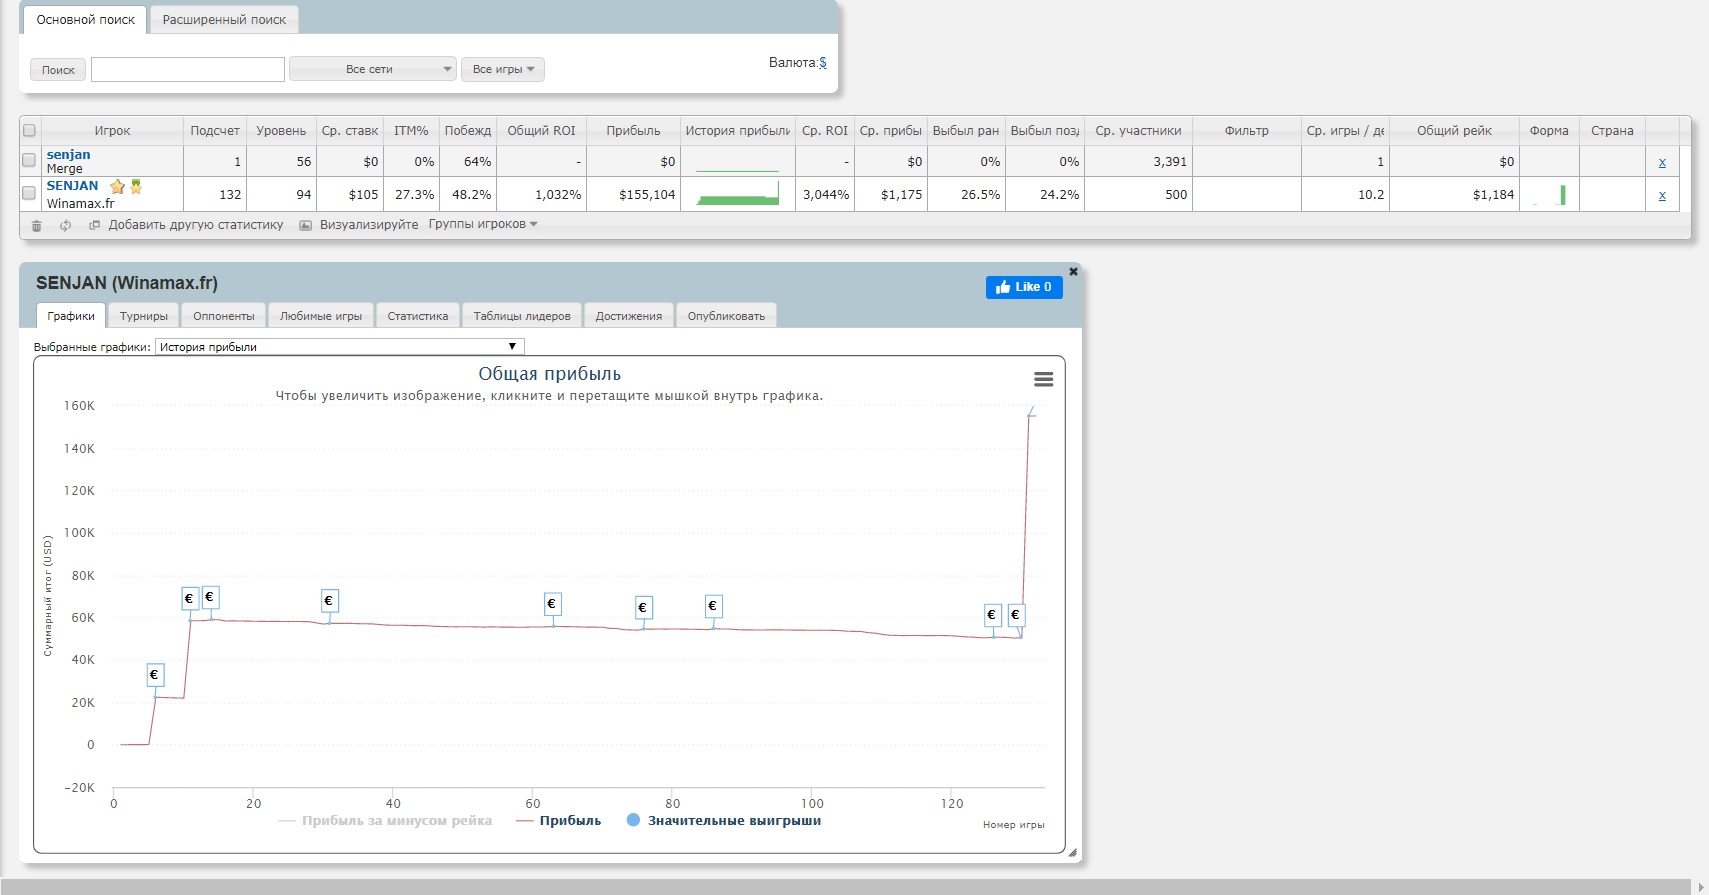This screenshot has height=895, width=1709.
Task: Open the chart hamburger menu icon
Action: [x=1043, y=379]
